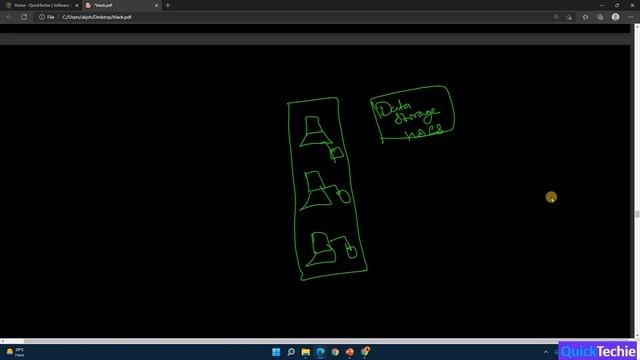Open the red round app on taskbar

click(350, 352)
